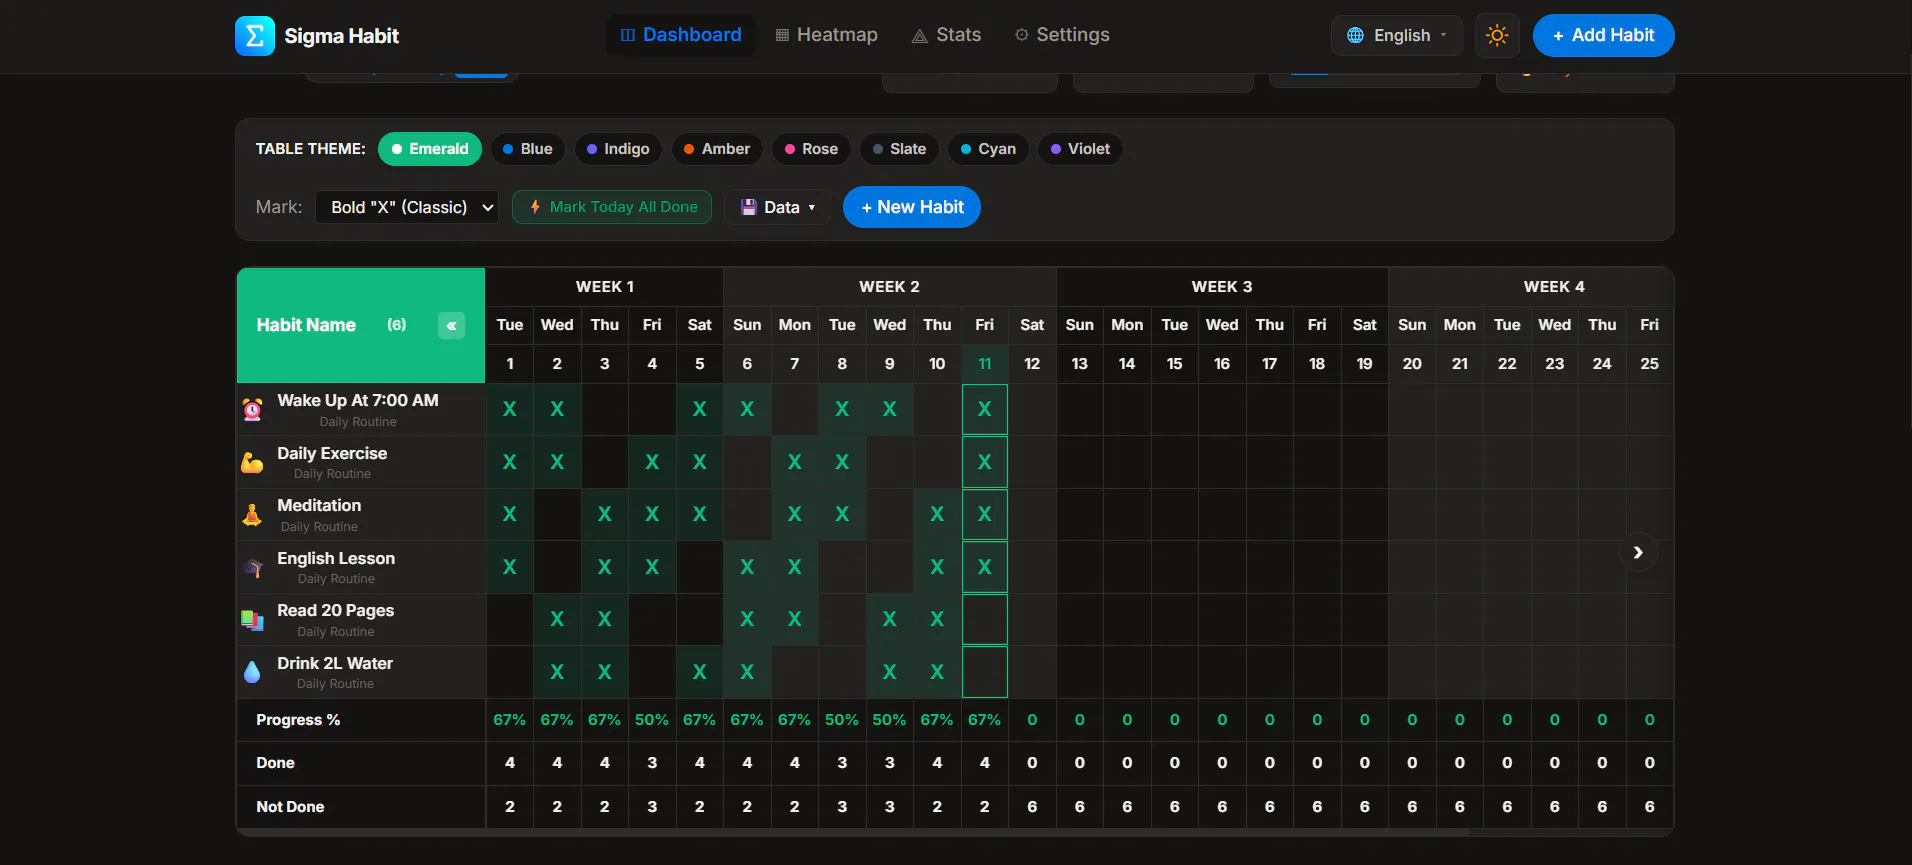Click the Done row label
This screenshot has width=1912, height=865.
pyautogui.click(x=275, y=763)
